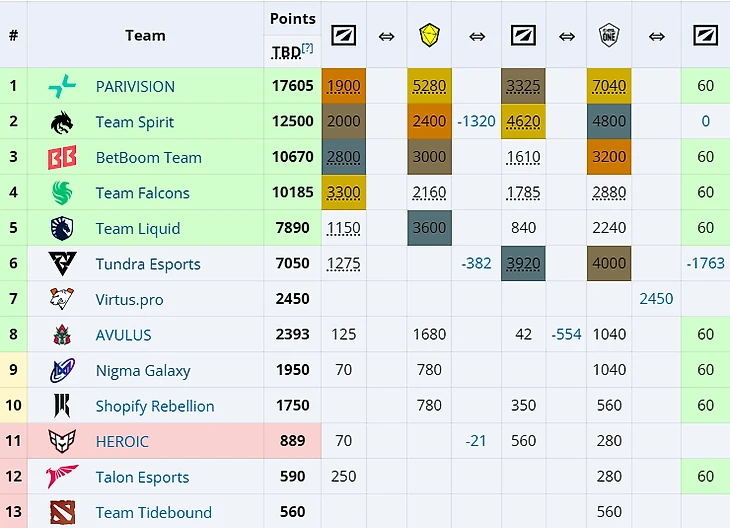Click the Team Spirit dragon logo
Viewport: 730px width, 528px height.
tap(62, 122)
